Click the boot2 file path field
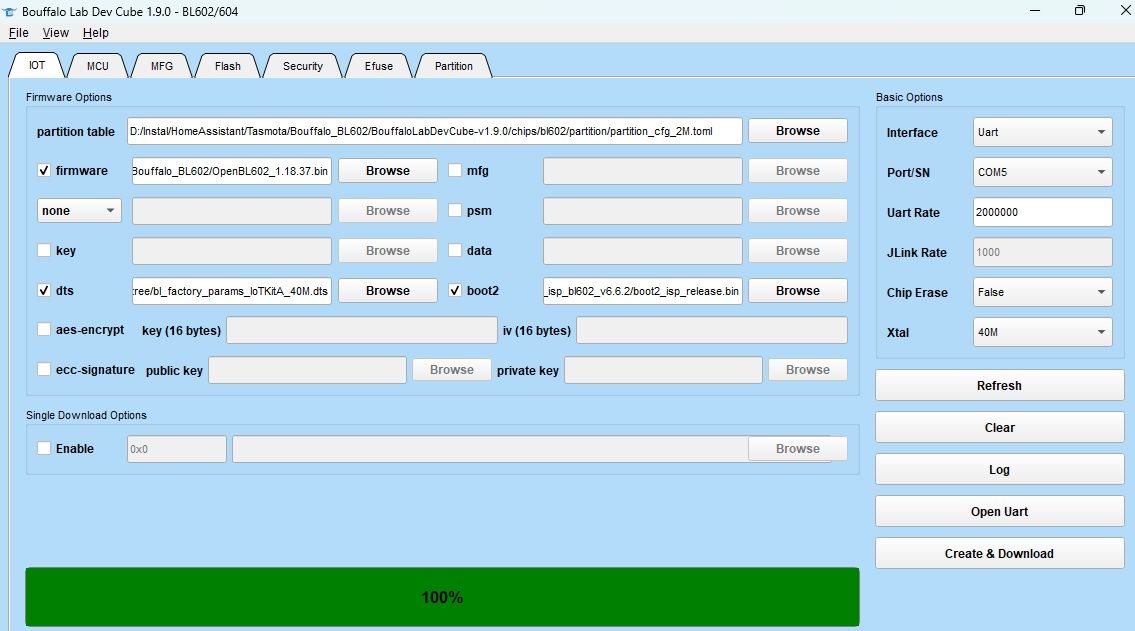Image resolution: width=1135 pixels, height=631 pixels. click(643, 290)
